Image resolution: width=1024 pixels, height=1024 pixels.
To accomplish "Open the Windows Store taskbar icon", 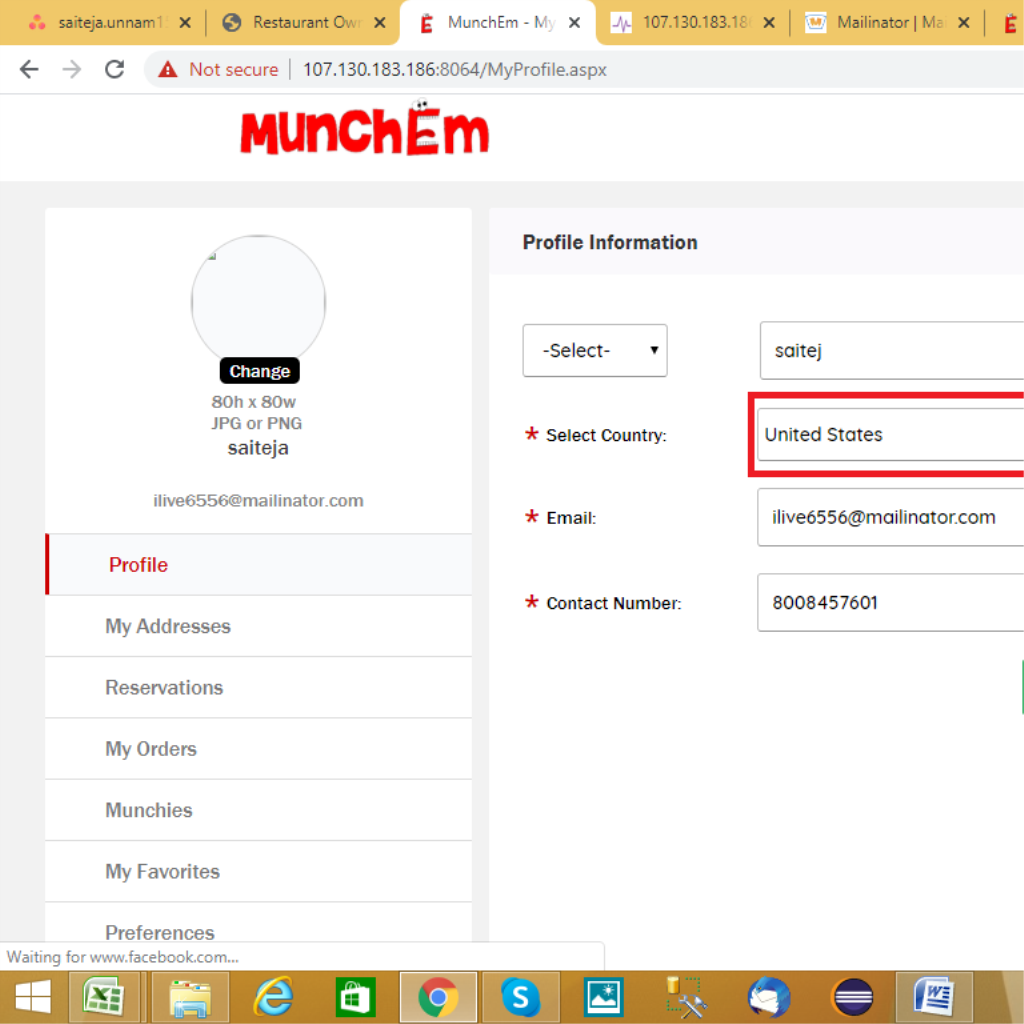I will 355,996.
